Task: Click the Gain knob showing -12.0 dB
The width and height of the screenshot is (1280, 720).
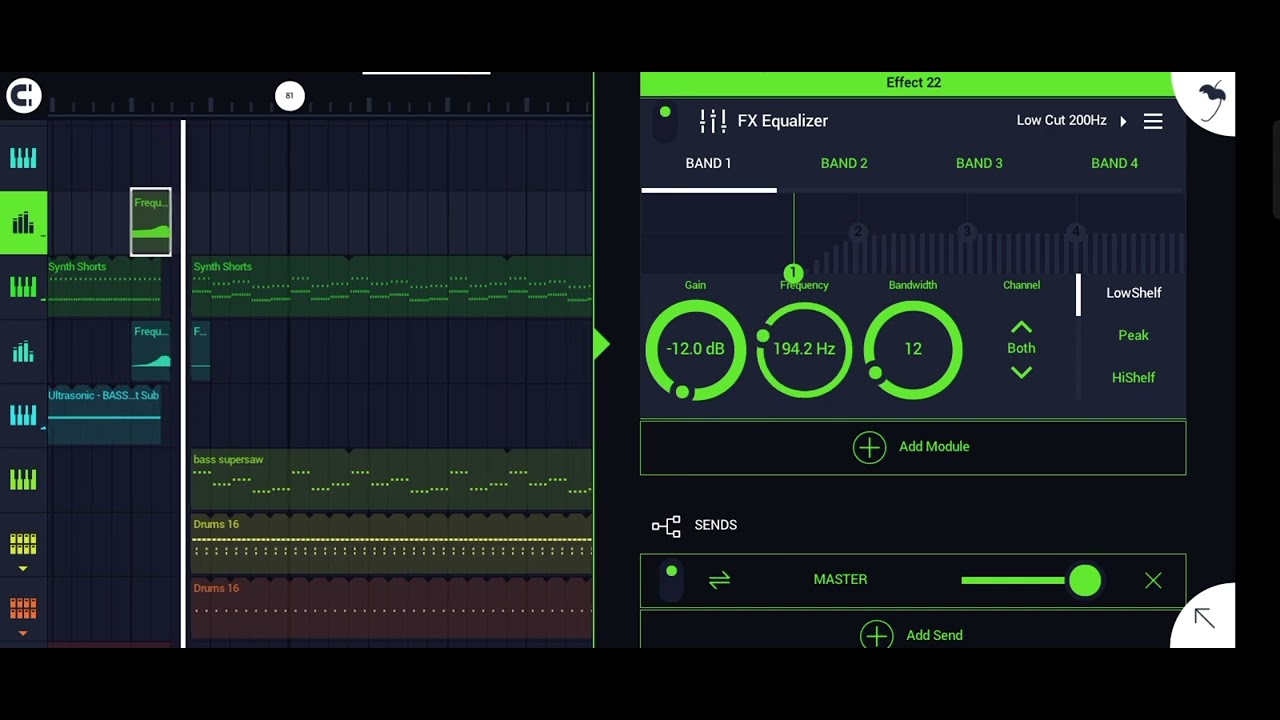Action: coord(695,349)
